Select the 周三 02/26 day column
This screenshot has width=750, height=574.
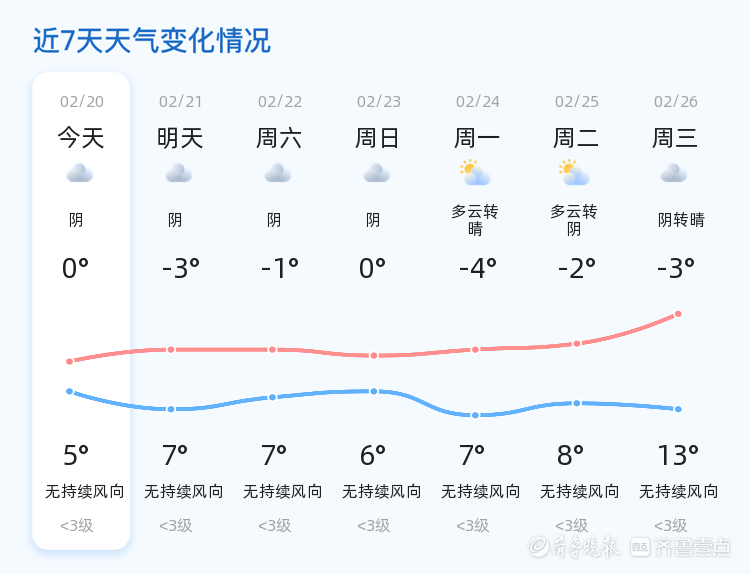676,311
